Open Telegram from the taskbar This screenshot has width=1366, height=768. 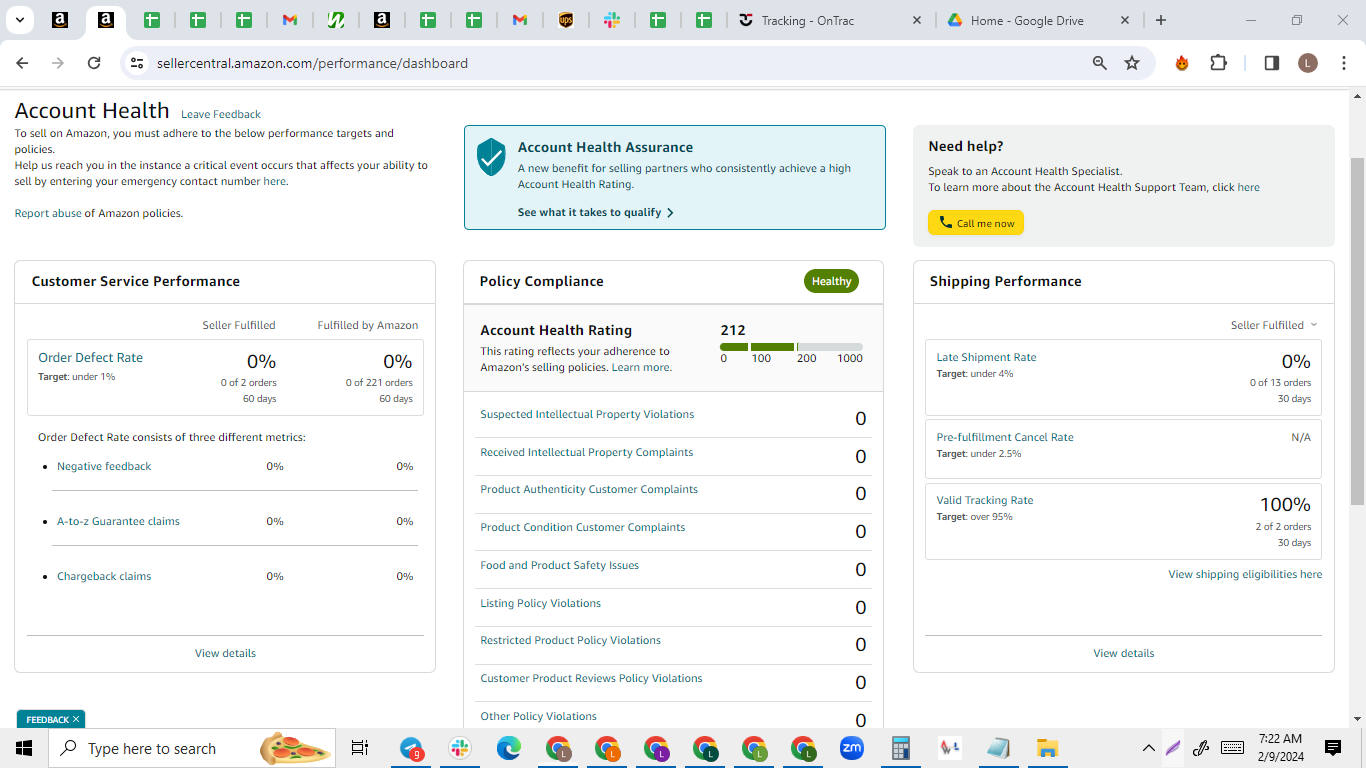tap(412, 748)
